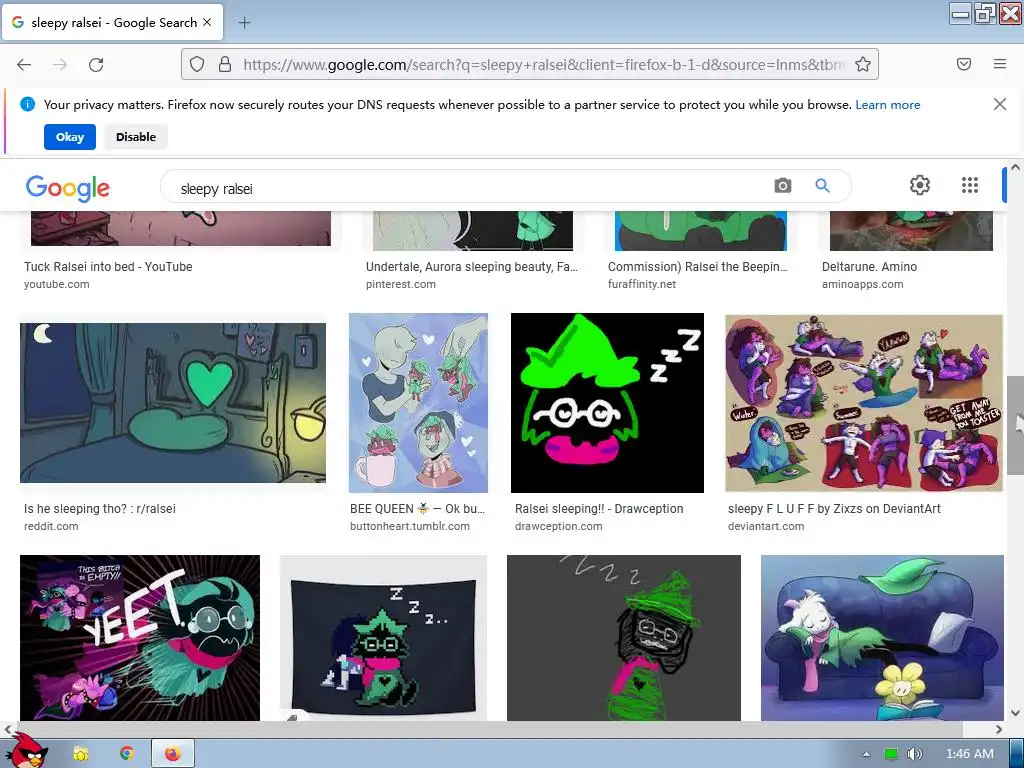Click the Okay button
1024x768 pixels.
pyautogui.click(x=70, y=137)
